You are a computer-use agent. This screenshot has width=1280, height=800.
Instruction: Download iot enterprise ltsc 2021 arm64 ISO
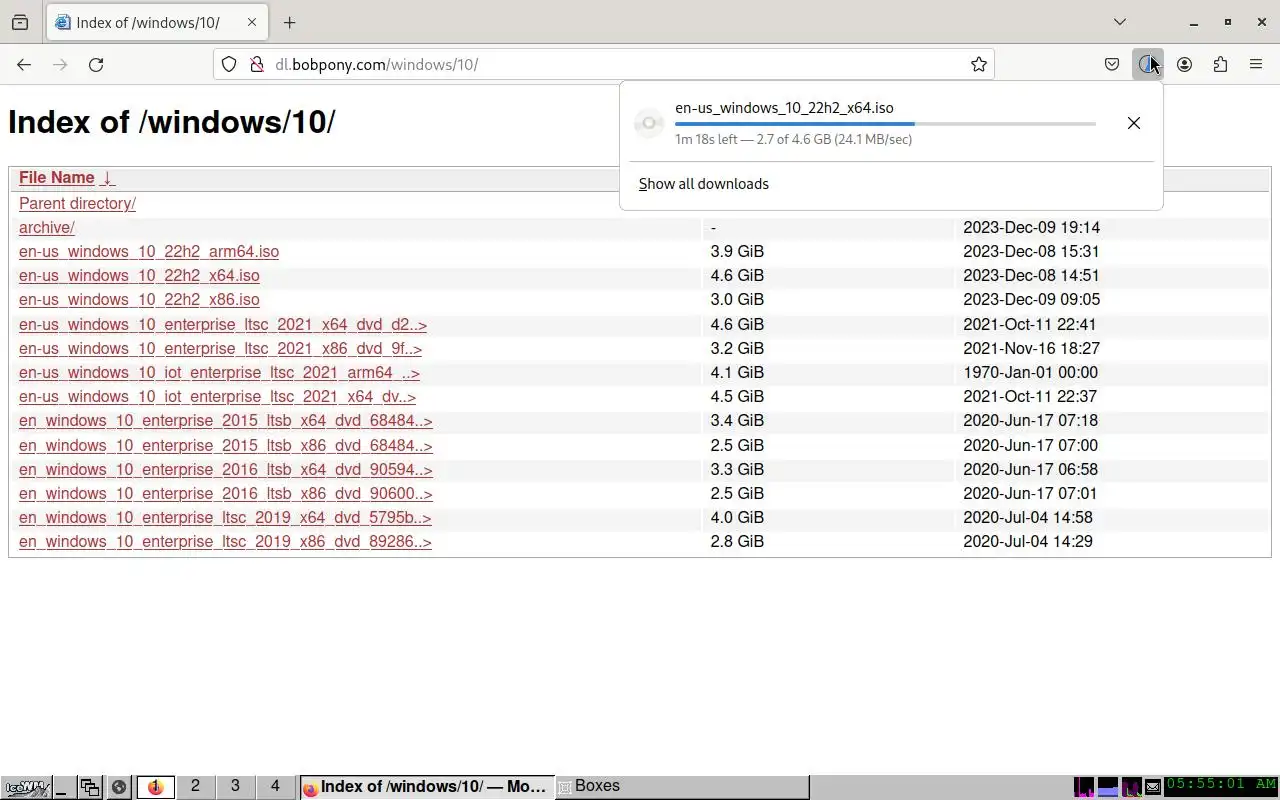pyautogui.click(x=219, y=373)
